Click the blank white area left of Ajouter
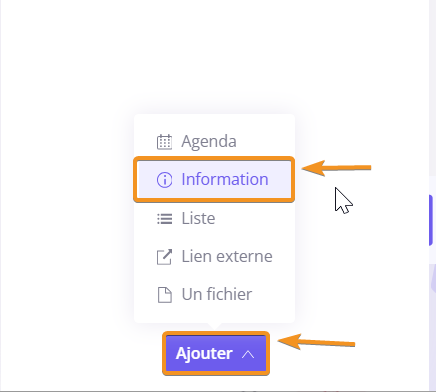Image resolution: width=436 pixels, height=392 pixels. tap(82, 353)
